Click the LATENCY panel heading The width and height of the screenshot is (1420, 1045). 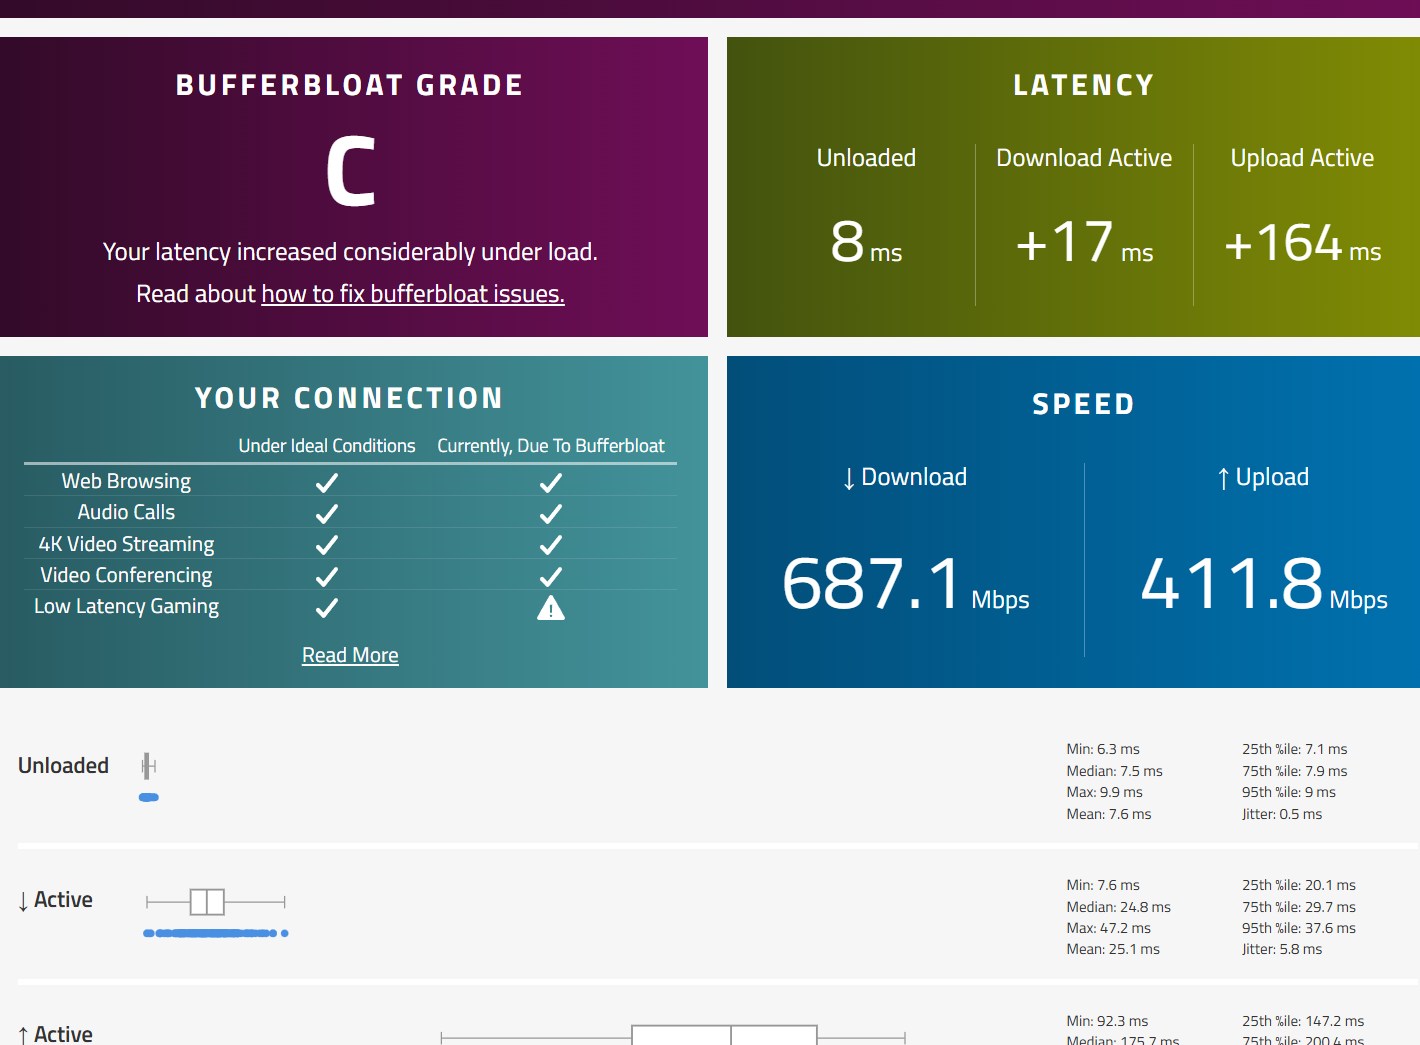1084,86
